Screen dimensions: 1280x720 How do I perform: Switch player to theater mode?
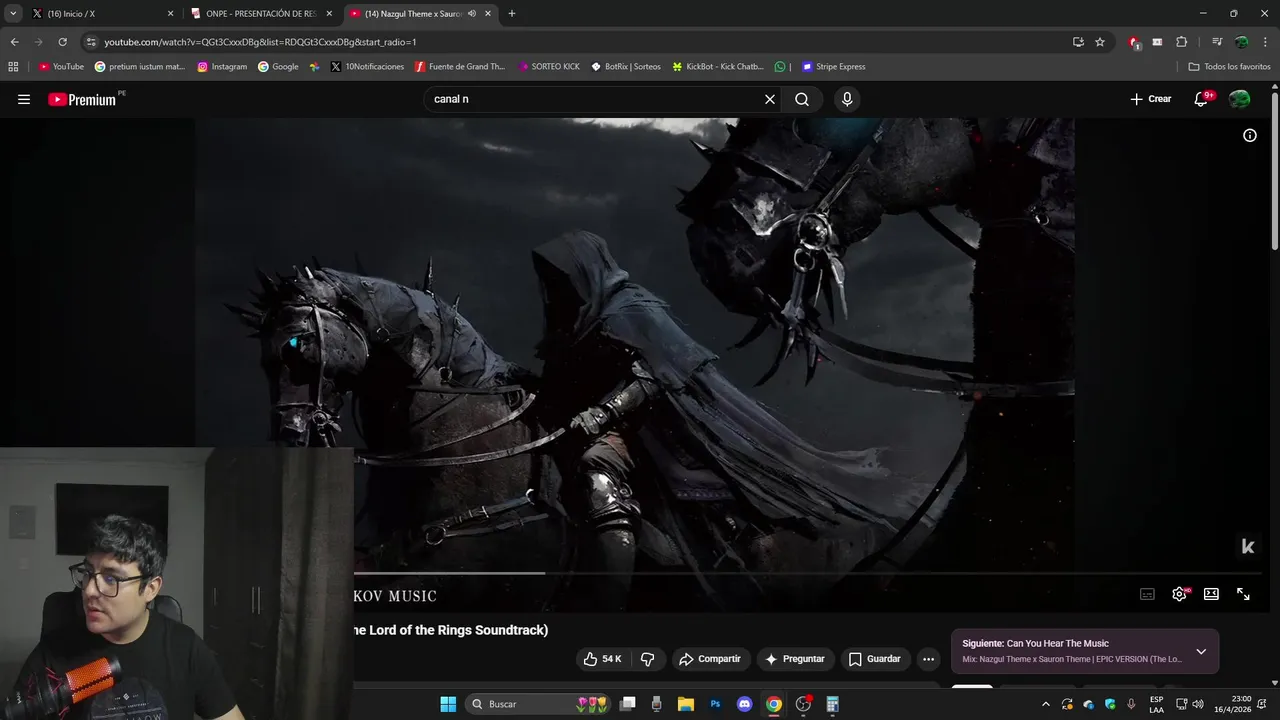1211,594
